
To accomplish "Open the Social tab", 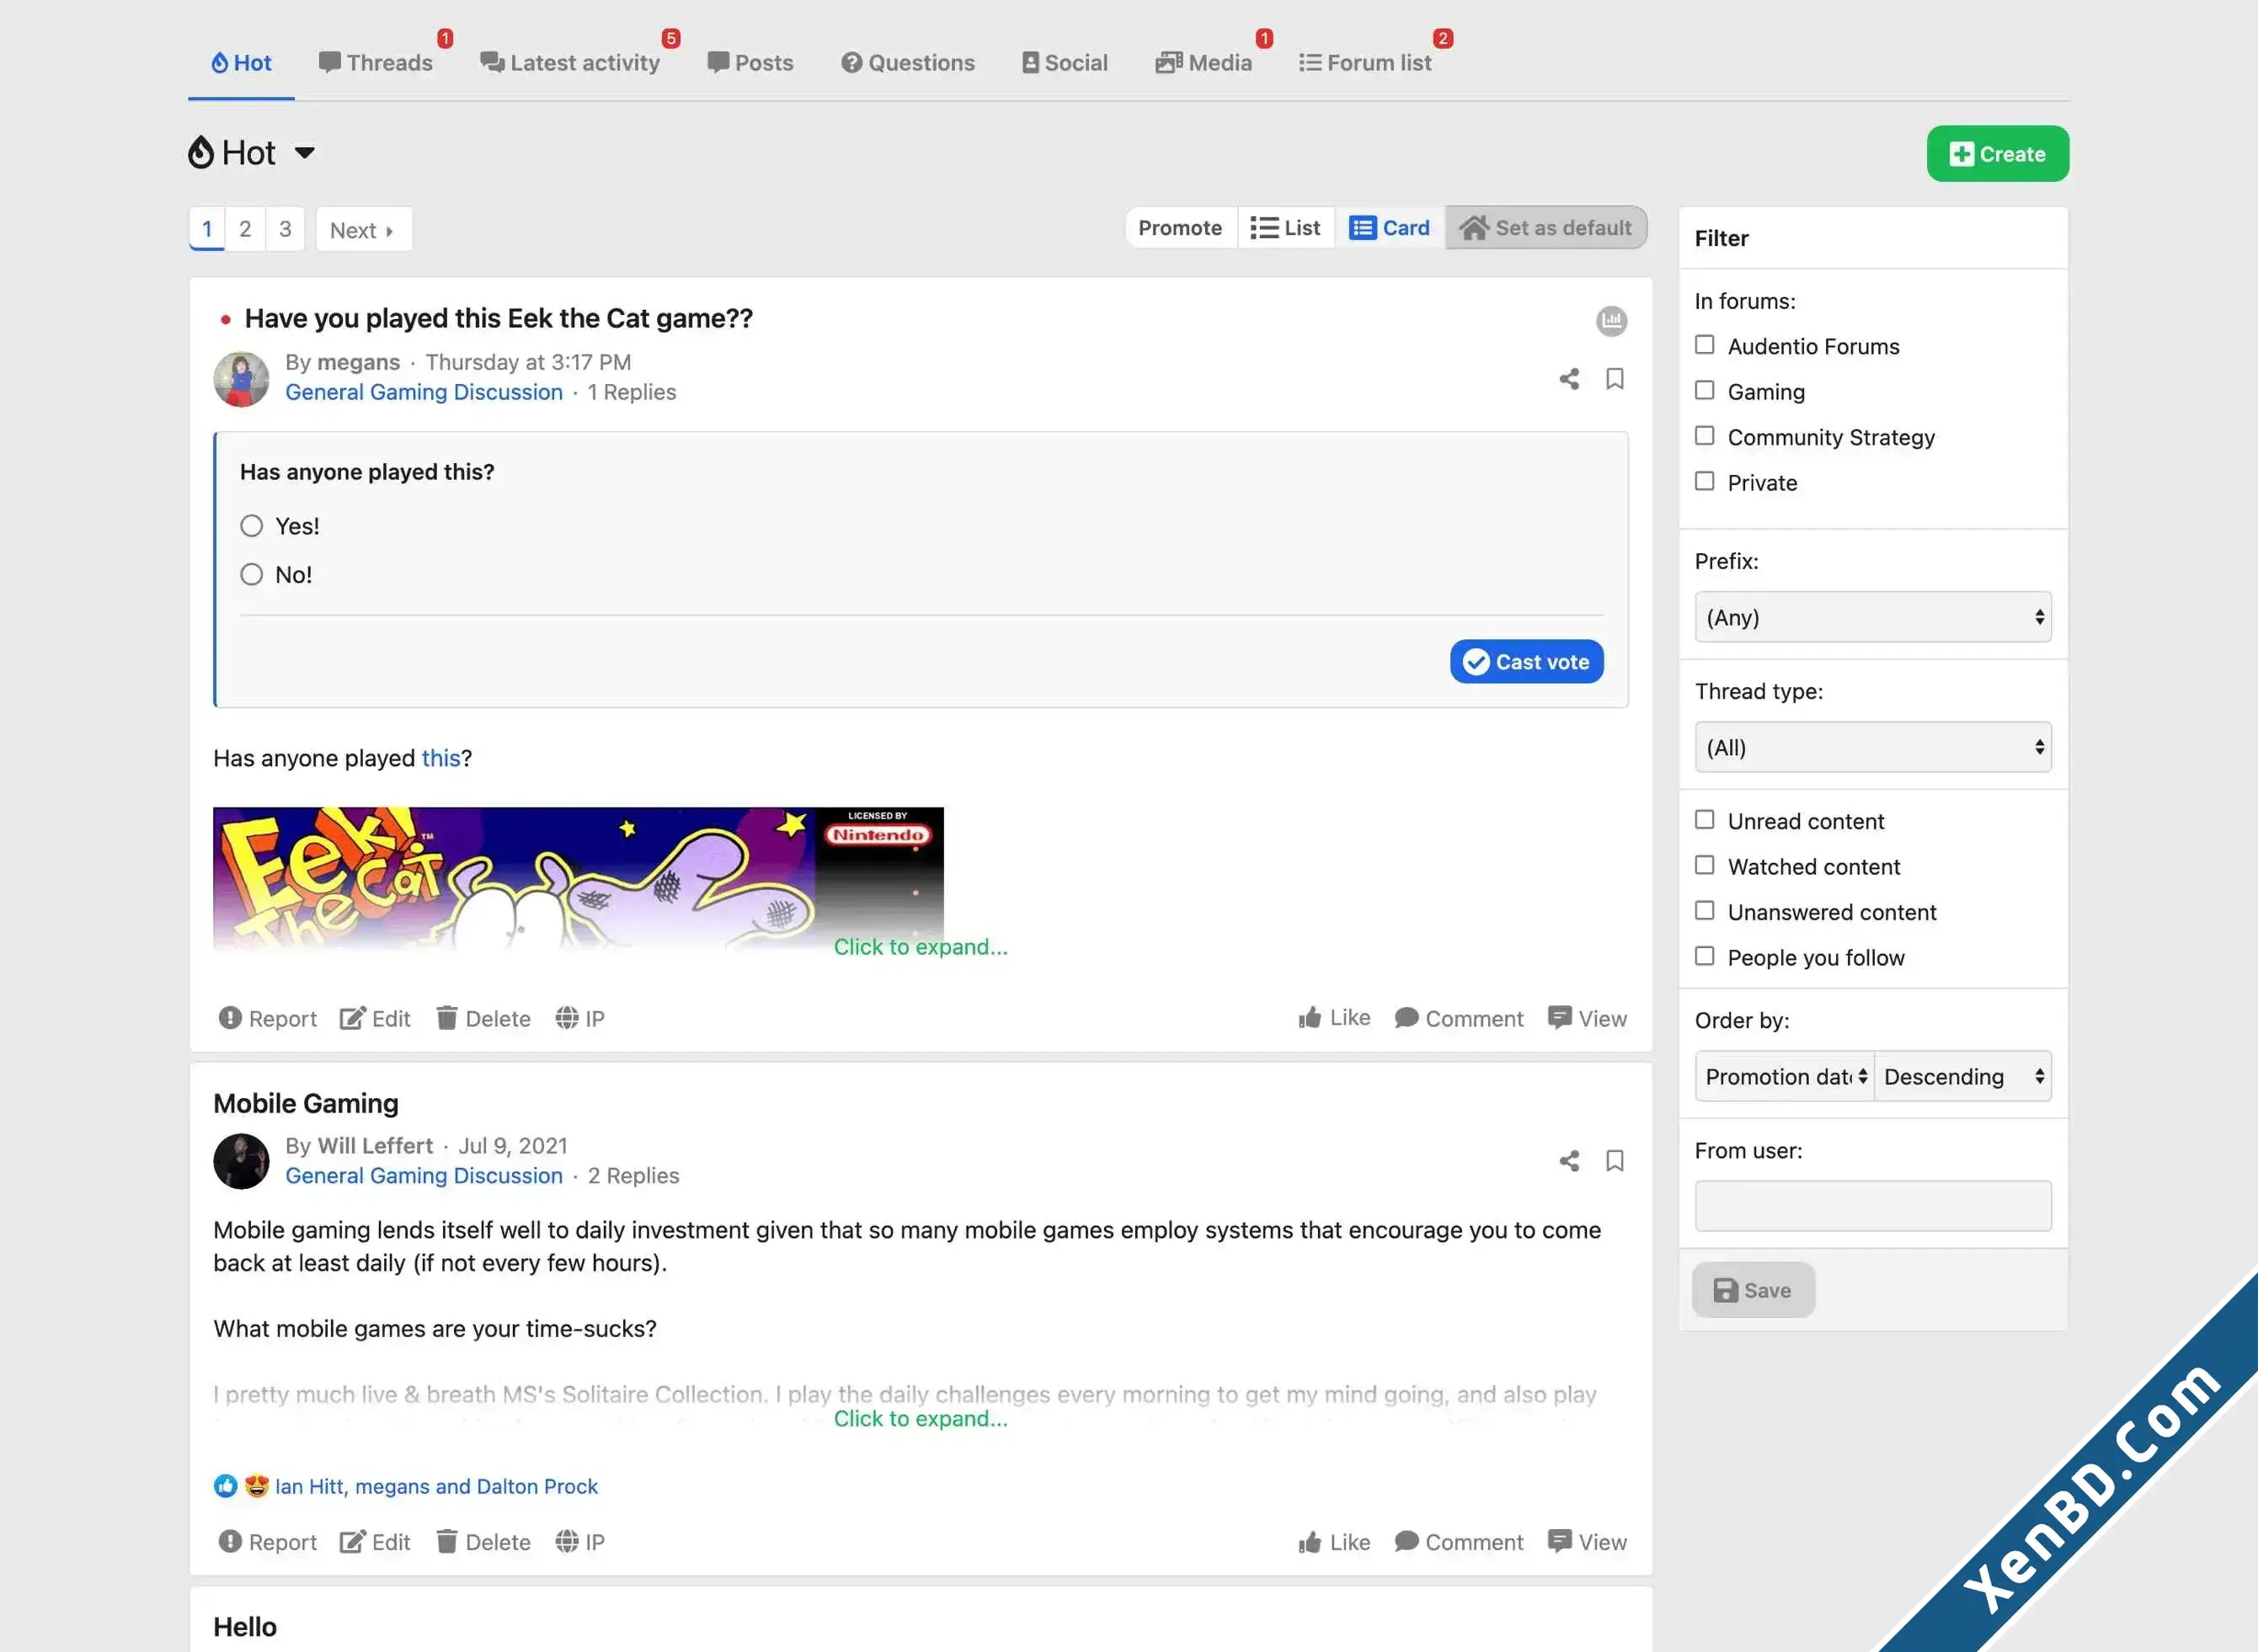I will point(1064,63).
